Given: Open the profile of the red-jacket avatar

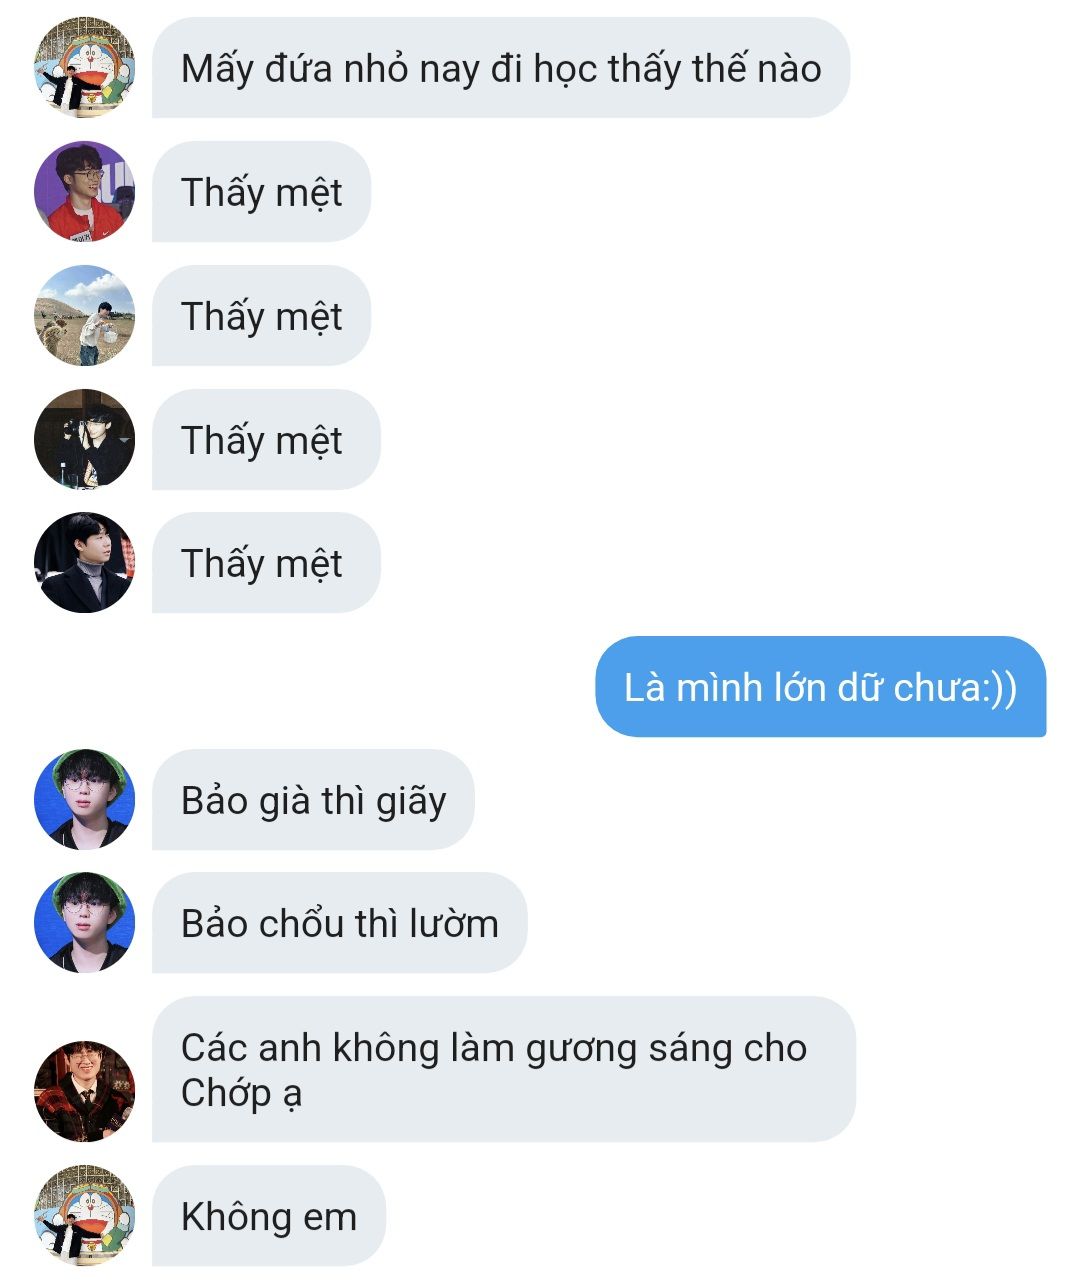Looking at the screenshot, I should (84, 191).
